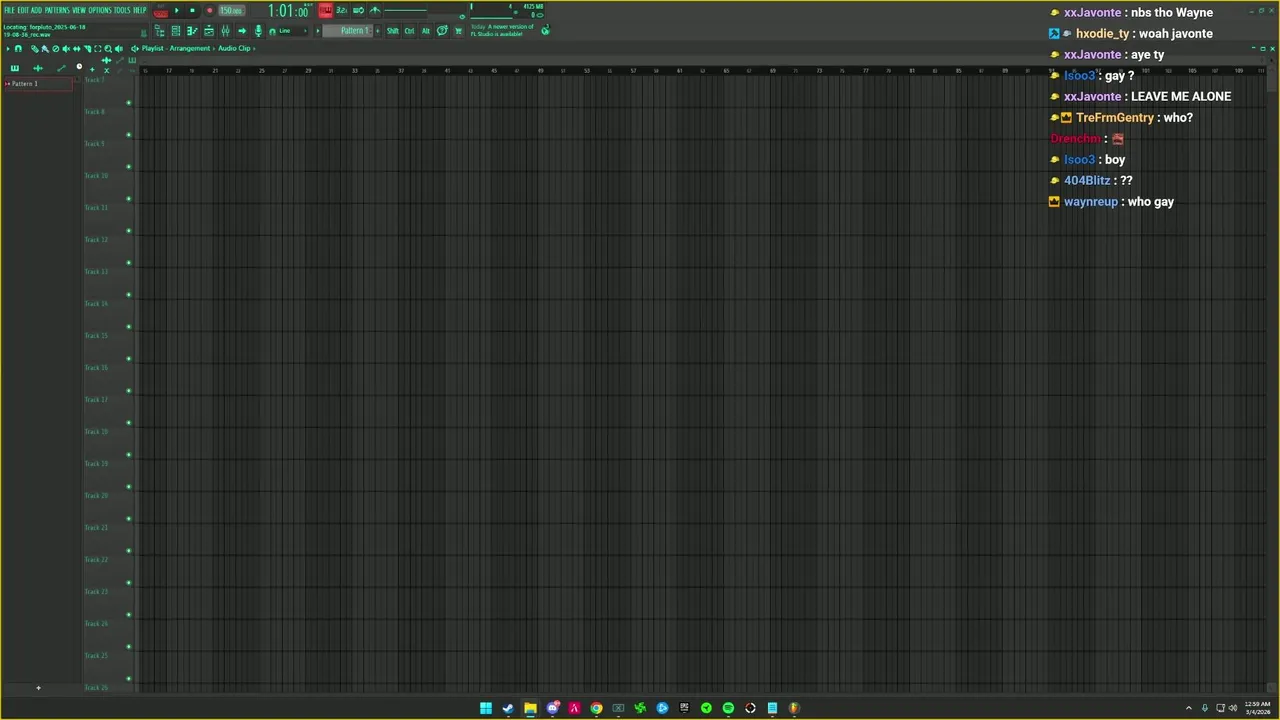The height and width of the screenshot is (720, 1280).
Task: Click the Play button in transport
Action: pos(177,11)
